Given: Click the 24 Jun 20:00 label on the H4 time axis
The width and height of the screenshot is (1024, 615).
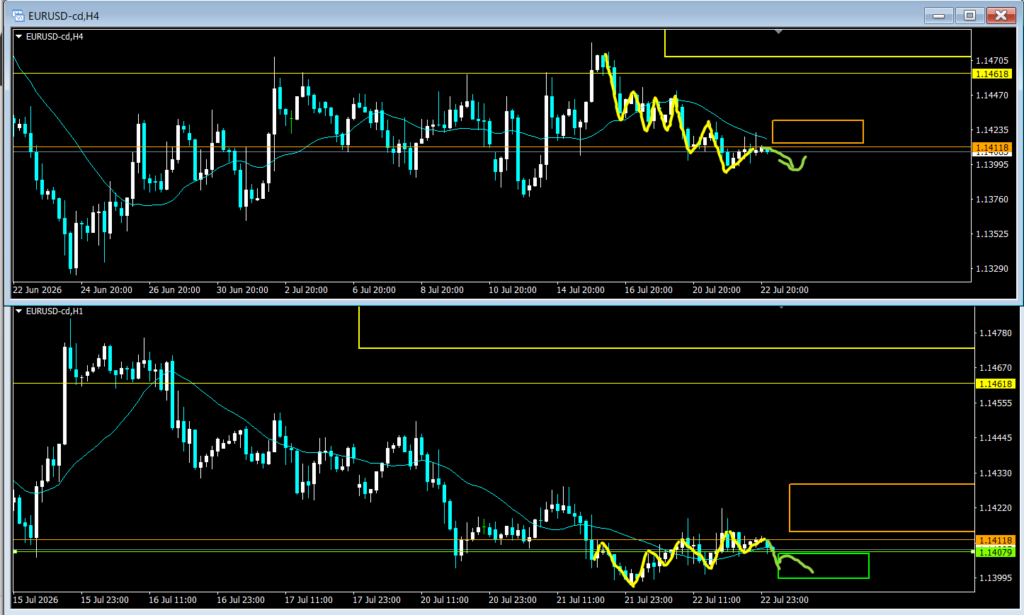Looking at the screenshot, I should (x=106, y=290).
